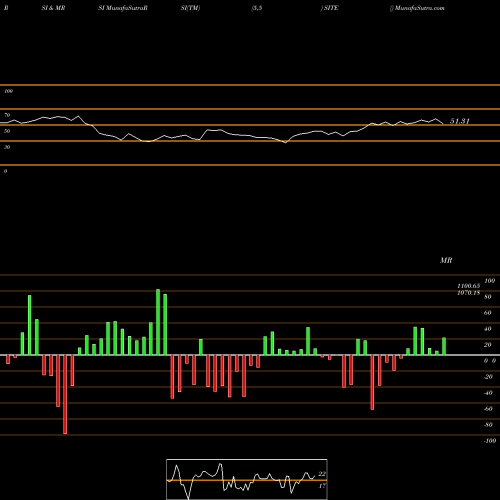Open the mini RSI thumbnail chart

(x=247, y=479)
